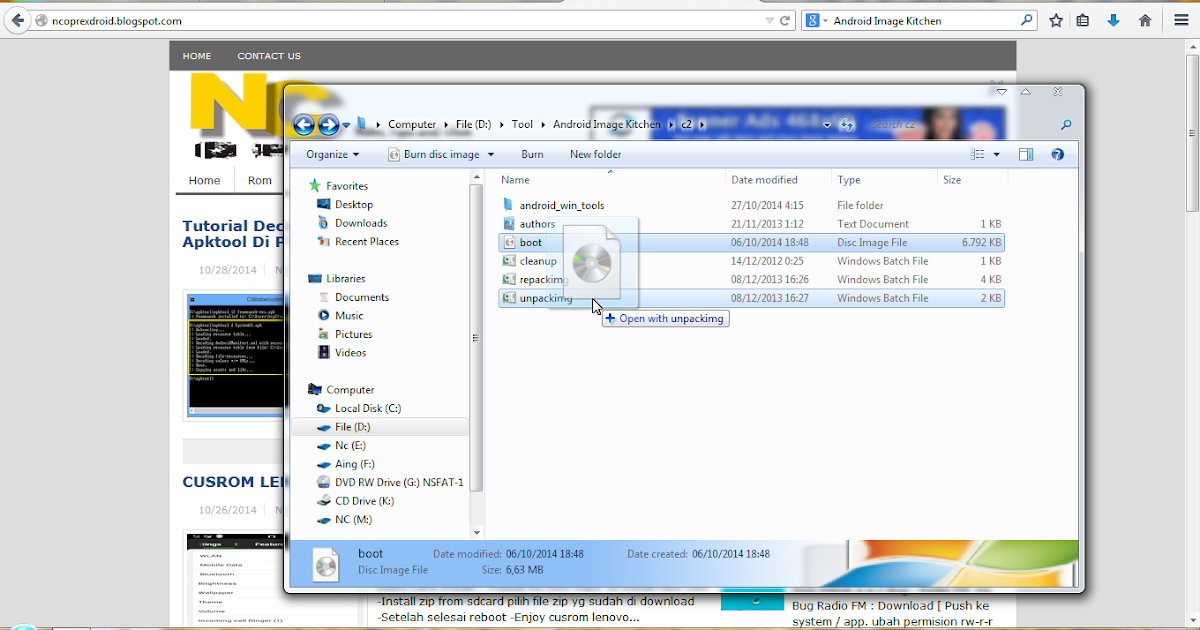Go forward using Explorer's Forward arrow
Viewport: 1200px width, 630px height.
click(x=328, y=125)
